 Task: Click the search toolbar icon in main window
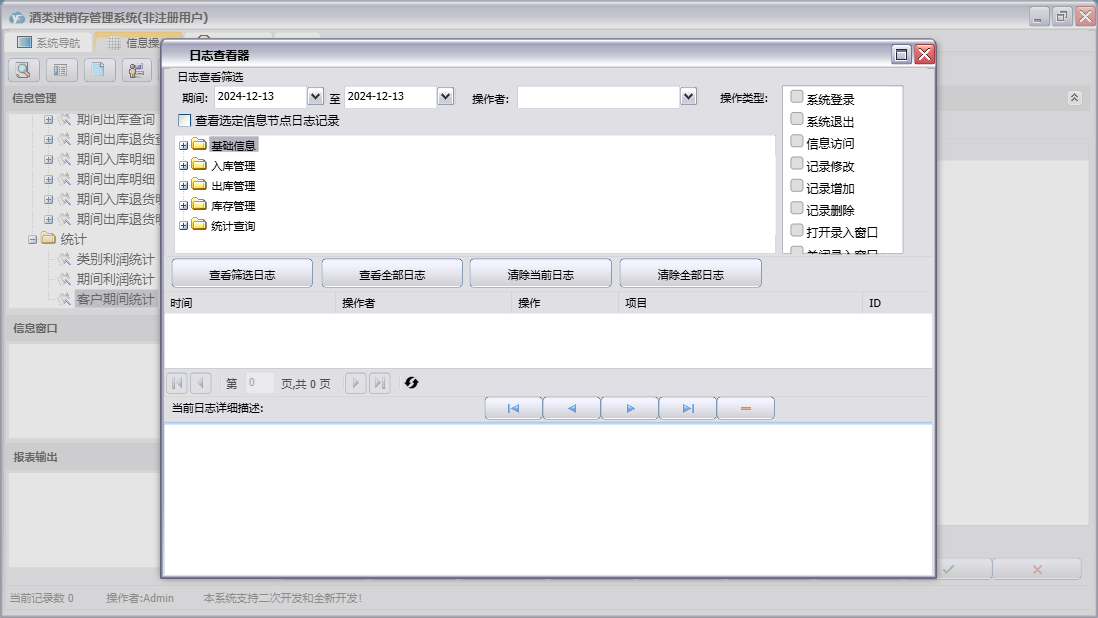point(24,70)
